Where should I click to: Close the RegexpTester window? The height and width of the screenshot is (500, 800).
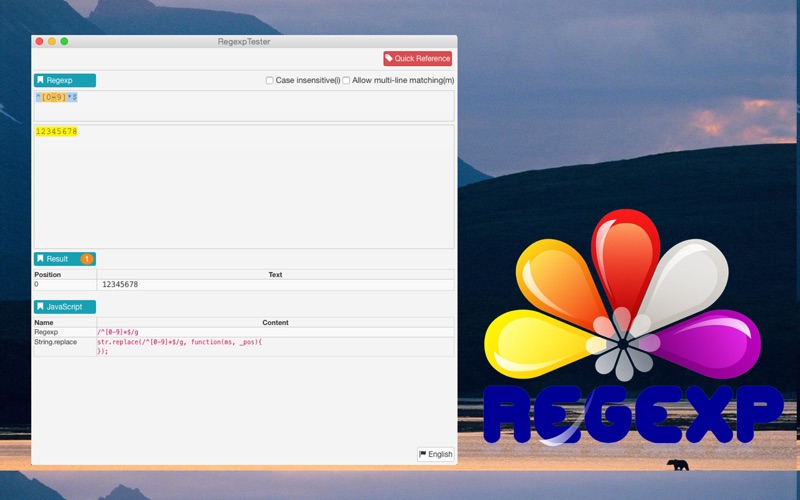(x=39, y=41)
